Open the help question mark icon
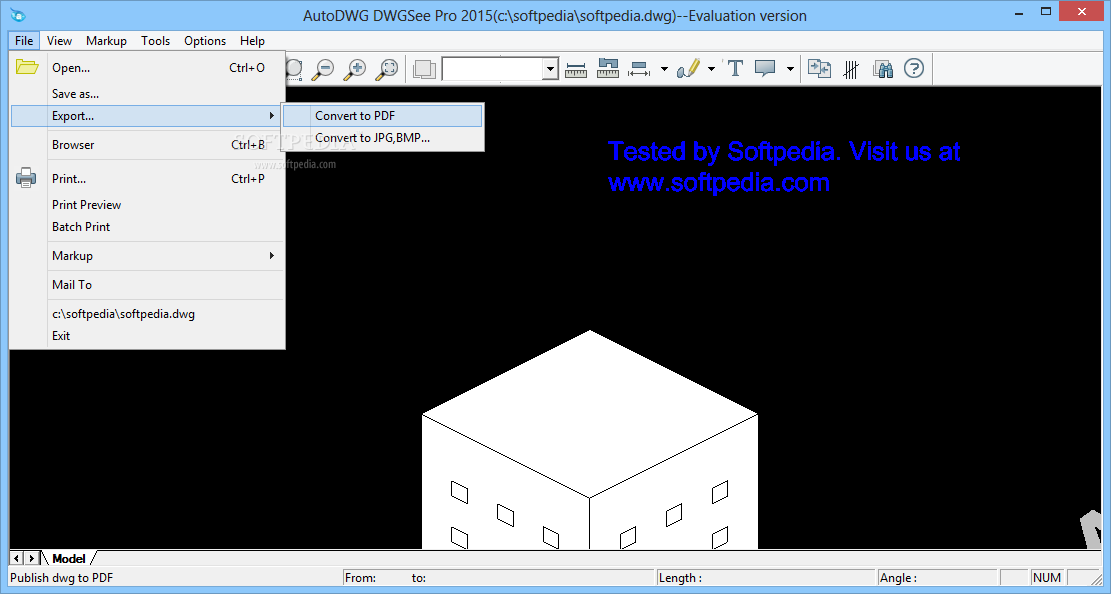This screenshot has height=594, width=1111. coord(914,69)
